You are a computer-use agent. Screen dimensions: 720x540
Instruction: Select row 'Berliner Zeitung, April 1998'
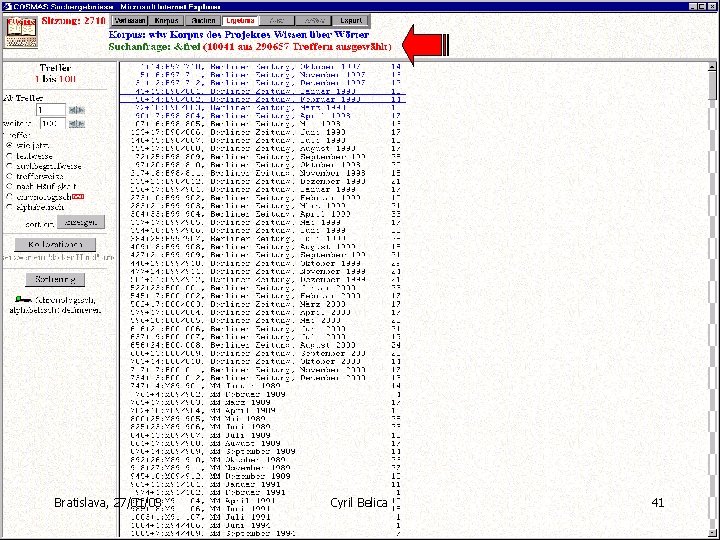click(265, 116)
